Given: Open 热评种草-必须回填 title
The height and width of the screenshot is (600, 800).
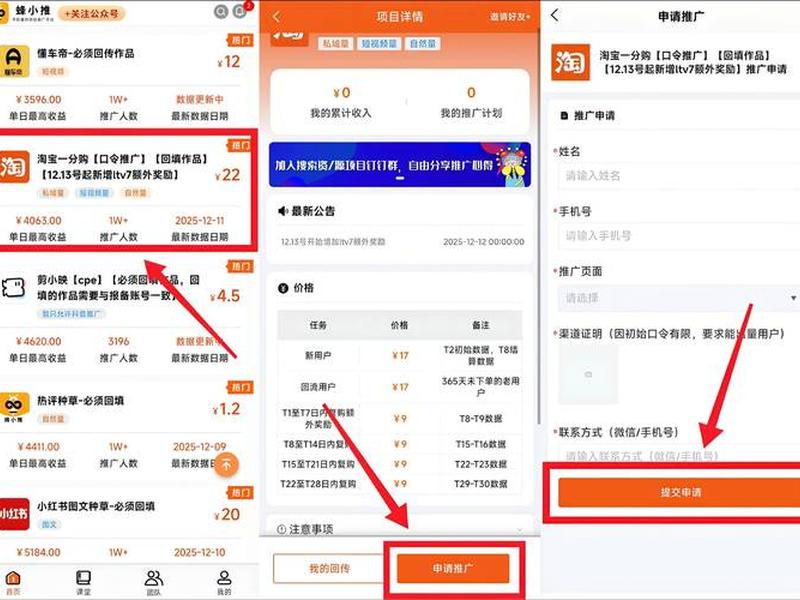Looking at the screenshot, I should click(x=81, y=401).
